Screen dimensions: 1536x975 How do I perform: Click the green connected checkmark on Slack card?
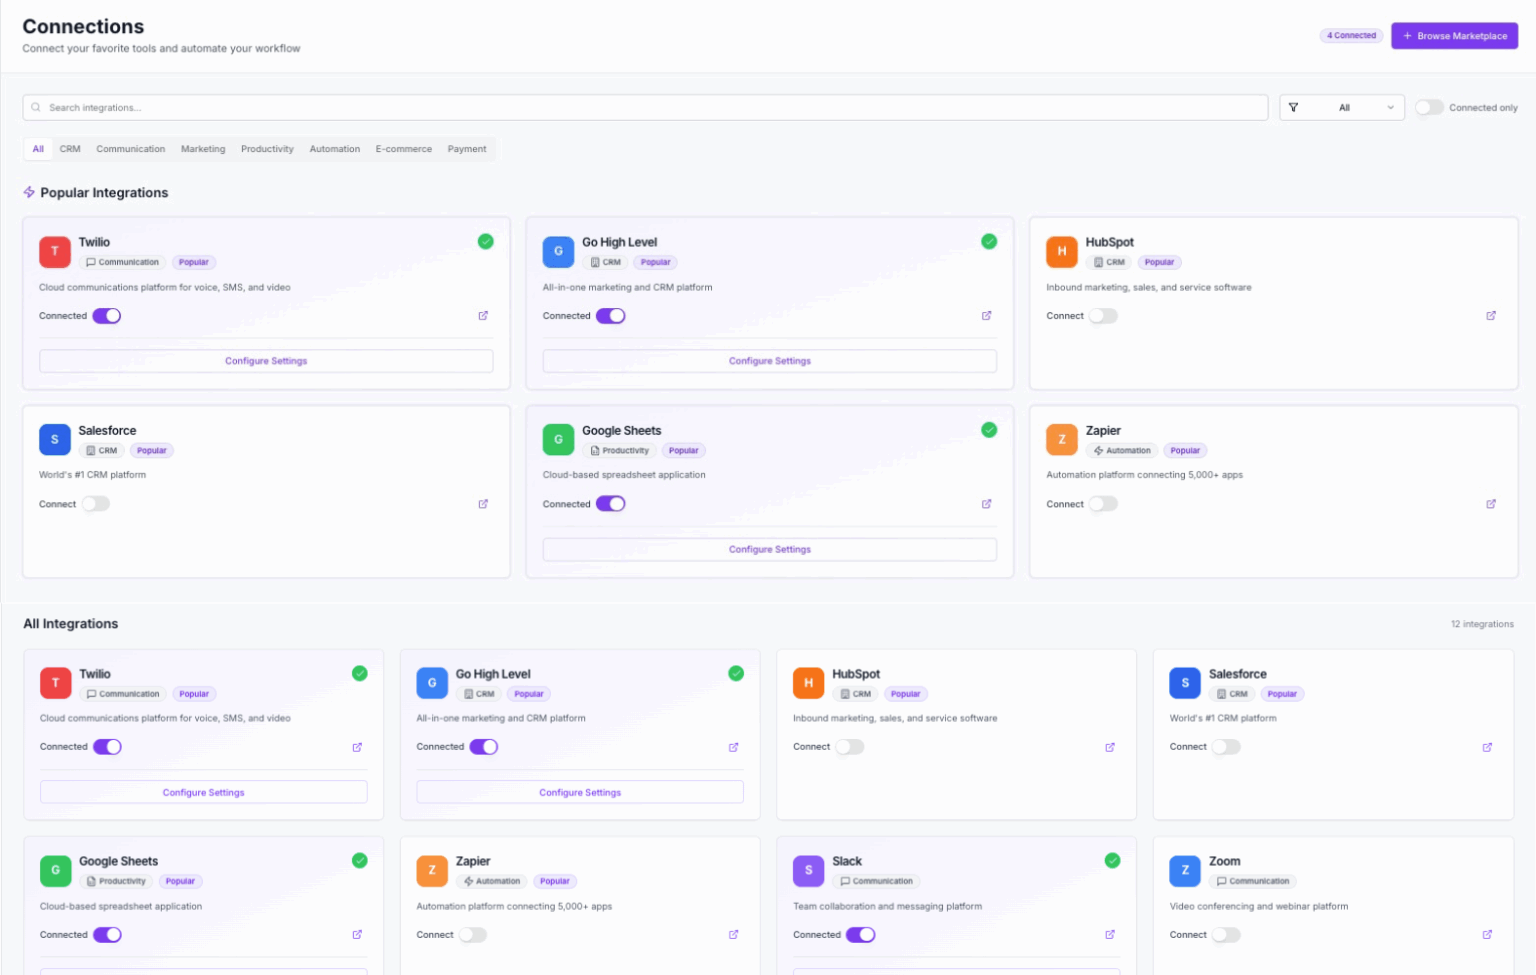point(1112,861)
